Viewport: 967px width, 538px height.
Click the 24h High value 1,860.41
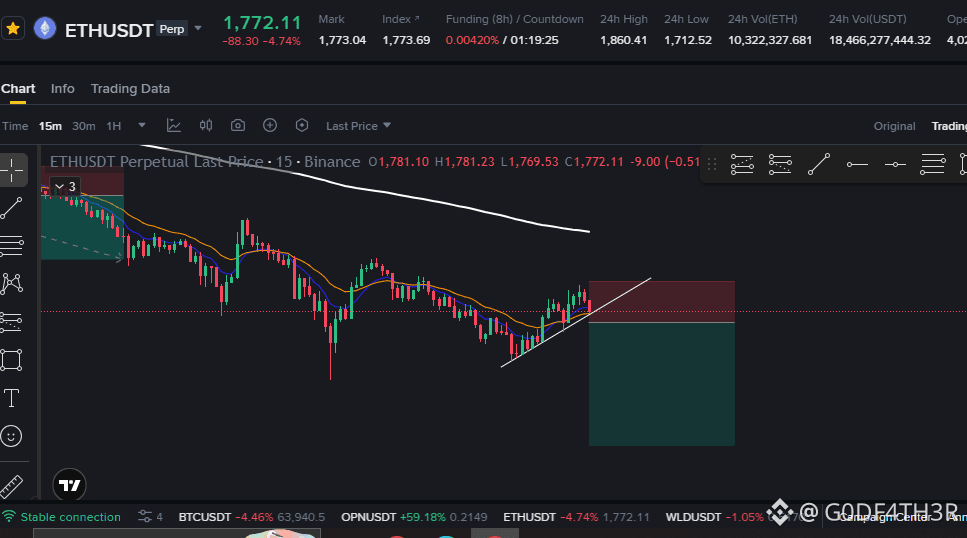(623, 40)
